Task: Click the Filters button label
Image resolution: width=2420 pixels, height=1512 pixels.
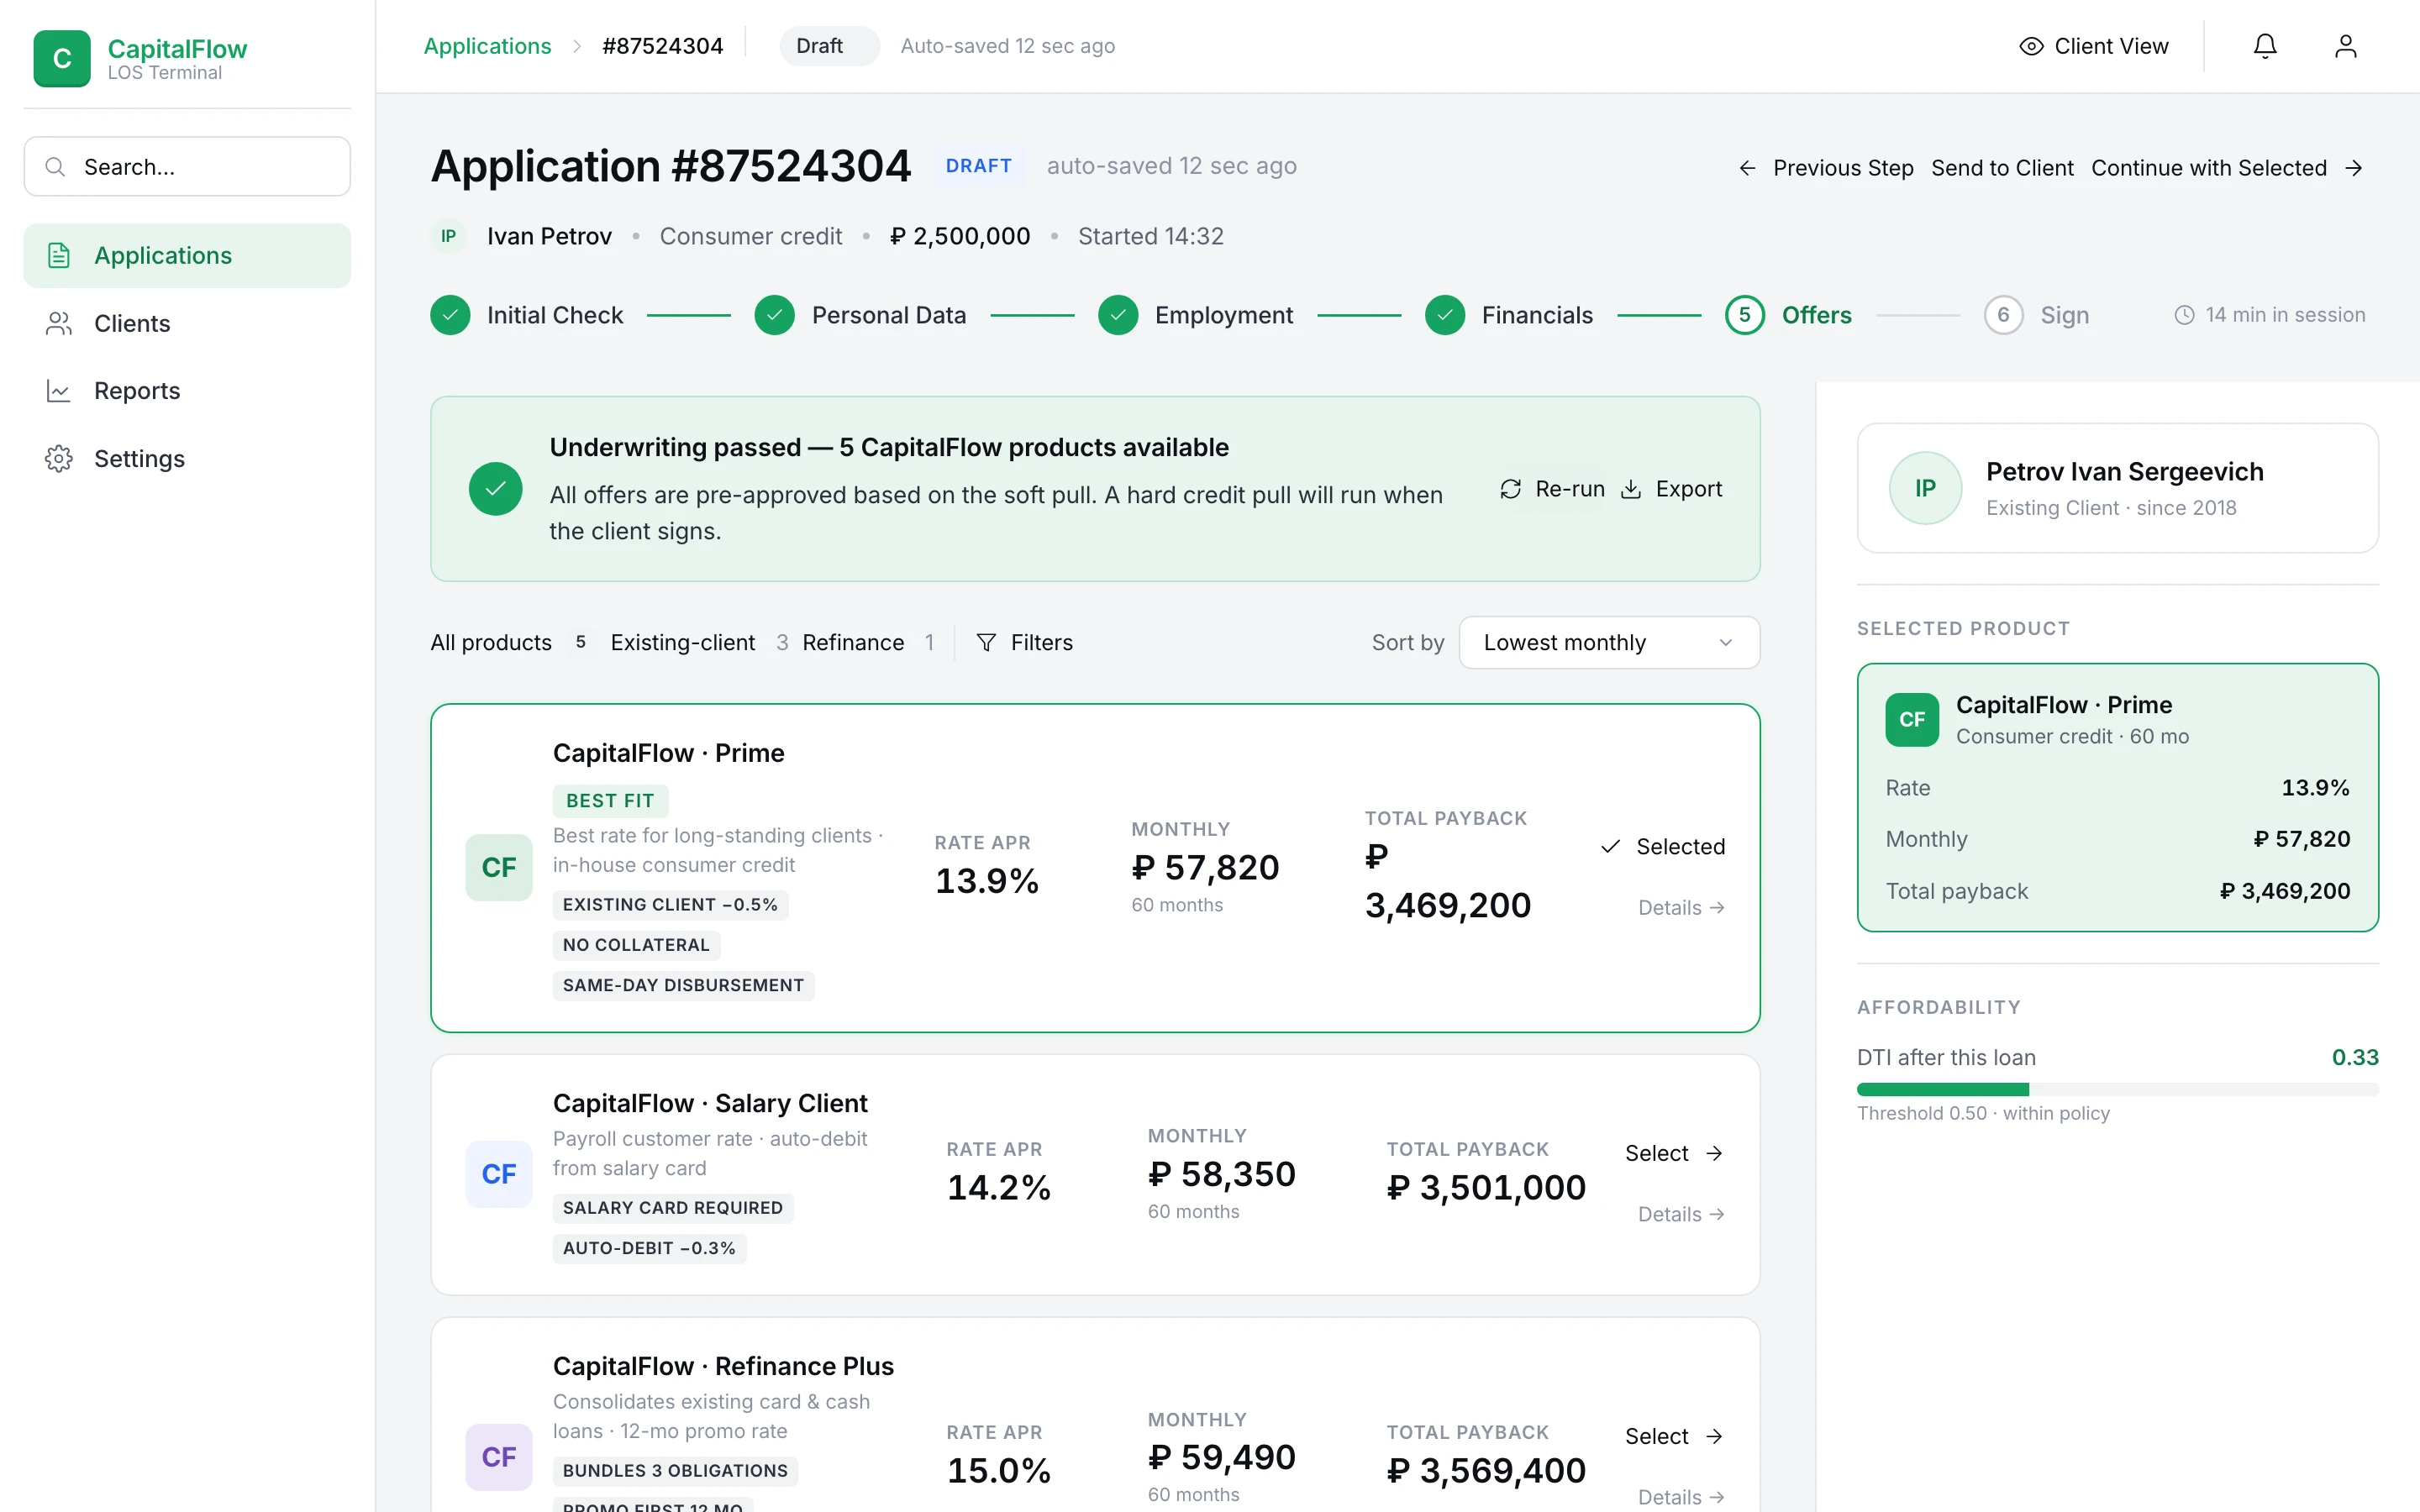Action: [x=1041, y=642]
